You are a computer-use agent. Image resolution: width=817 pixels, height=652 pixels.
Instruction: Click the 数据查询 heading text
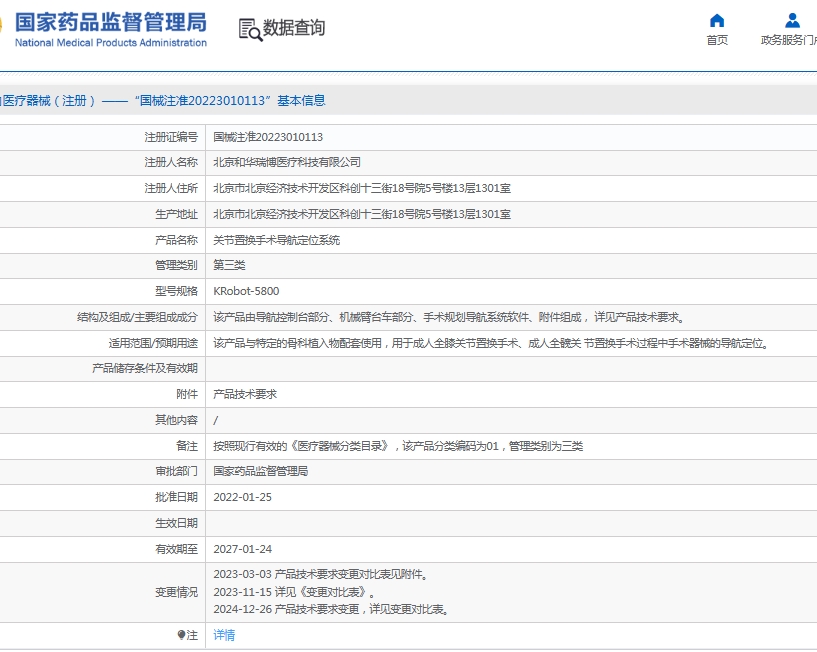tap(294, 28)
